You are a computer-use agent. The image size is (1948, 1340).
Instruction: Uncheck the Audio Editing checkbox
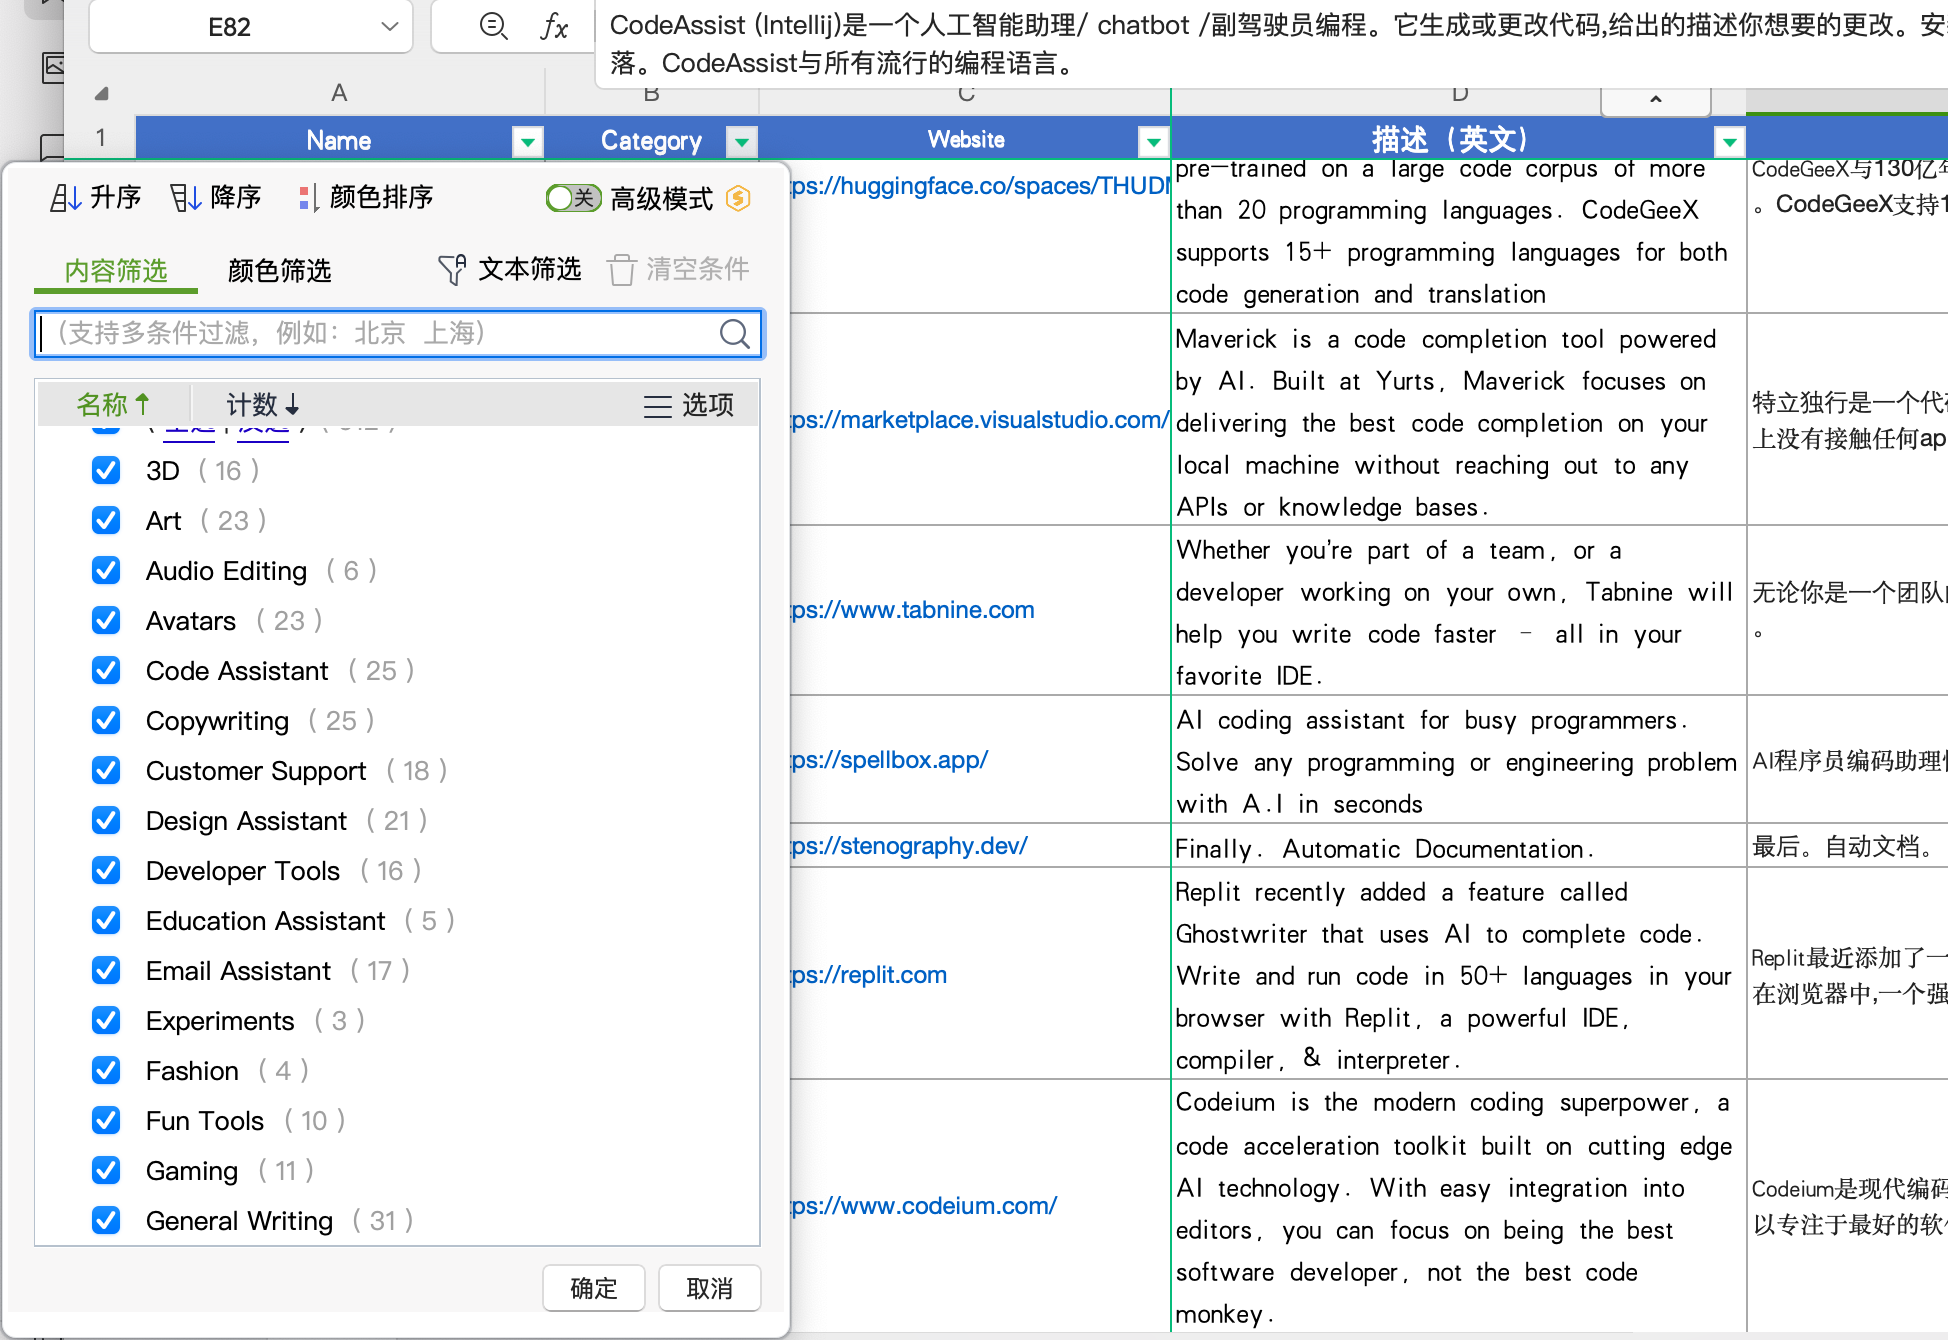106,570
